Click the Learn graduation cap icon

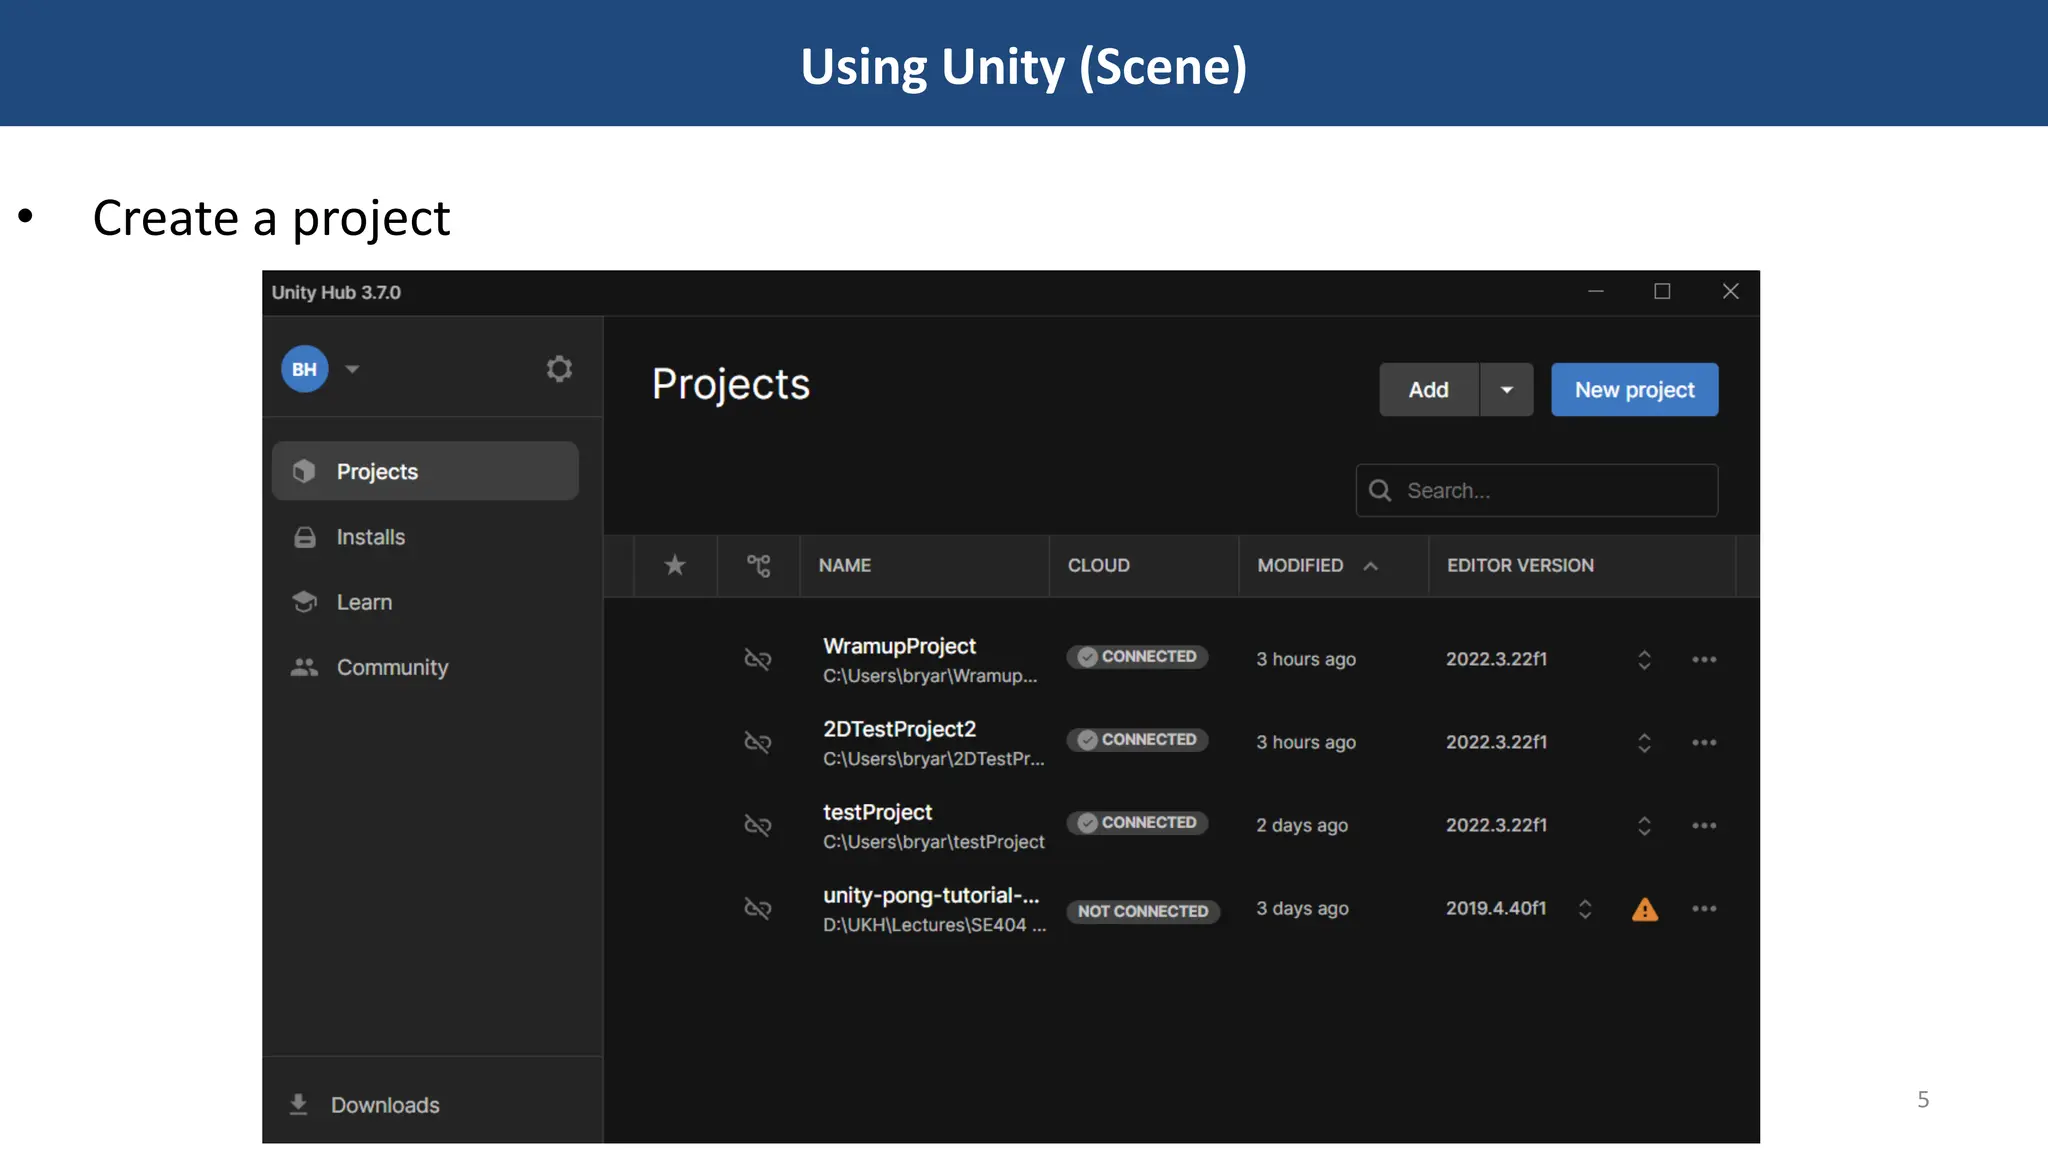[304, 602]
